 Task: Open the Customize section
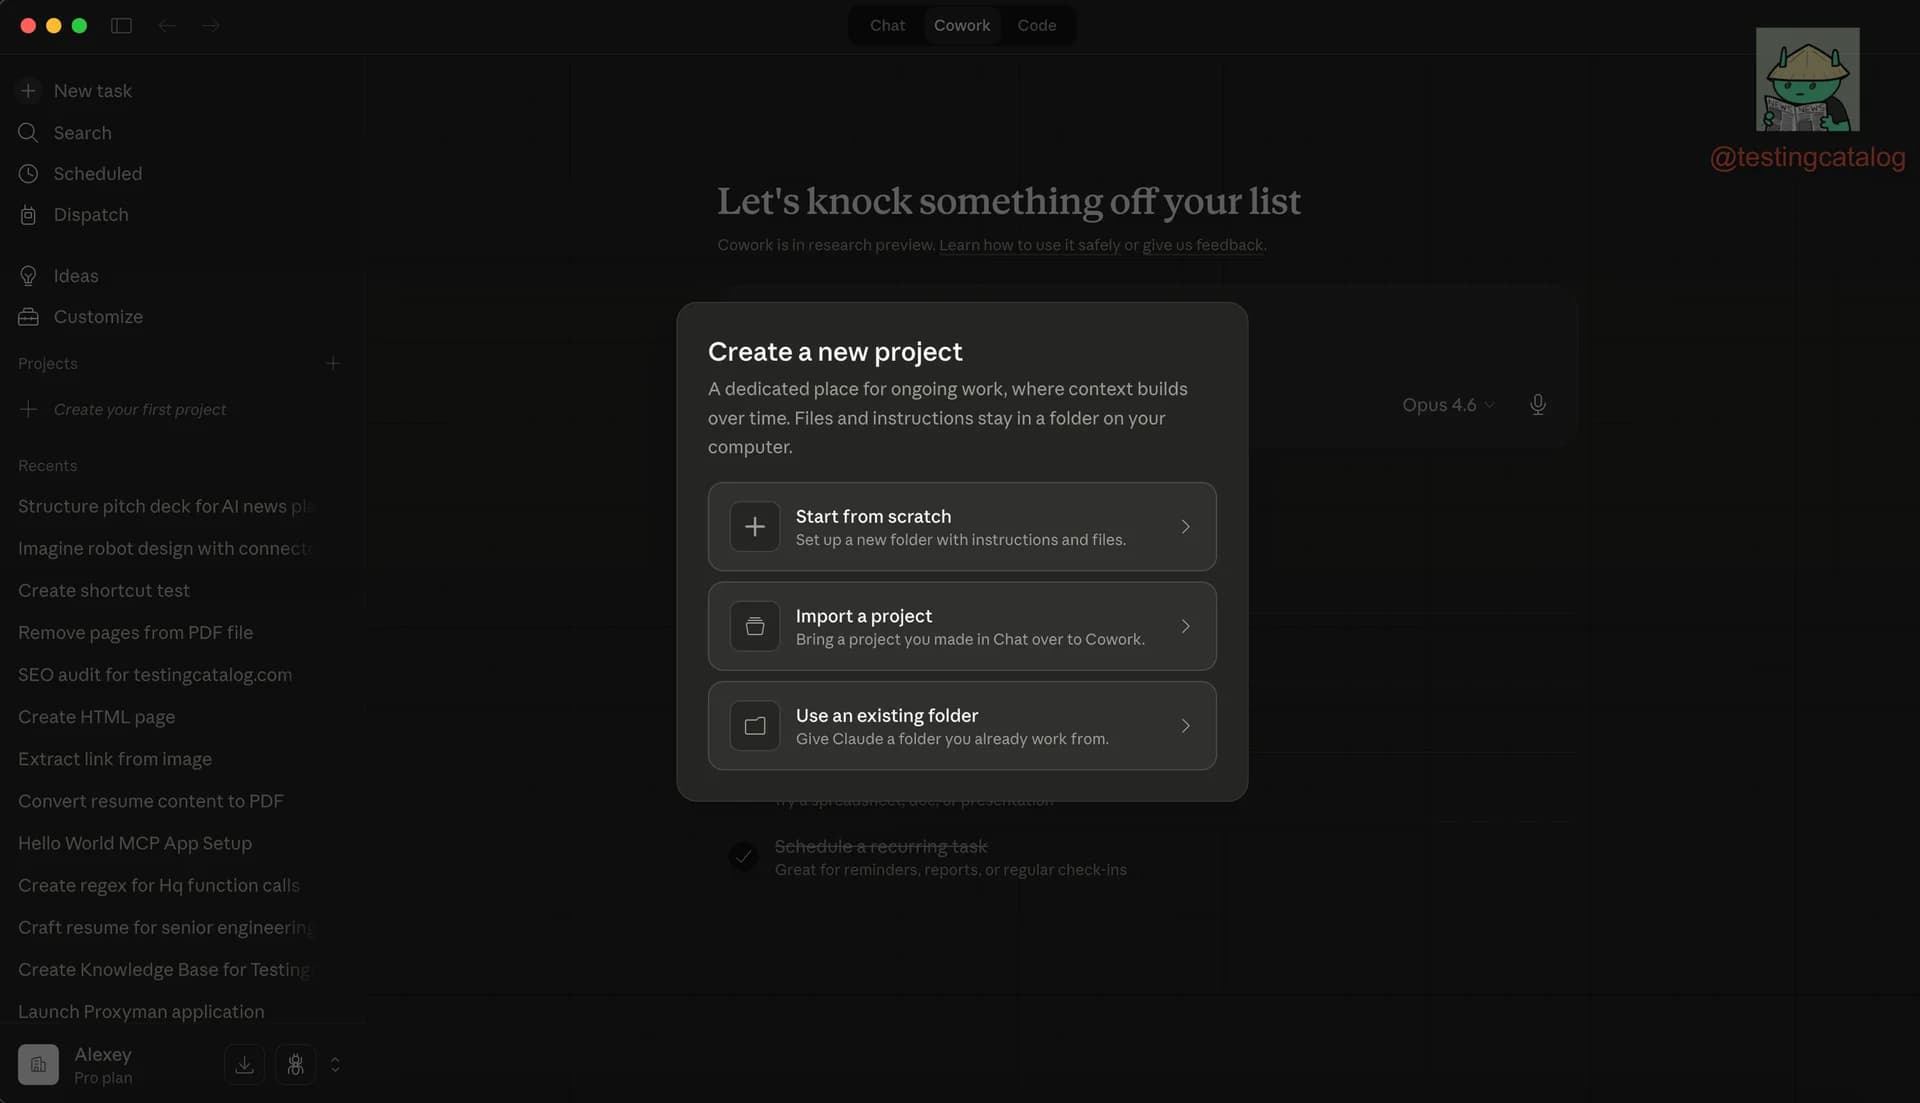[28, 316]
